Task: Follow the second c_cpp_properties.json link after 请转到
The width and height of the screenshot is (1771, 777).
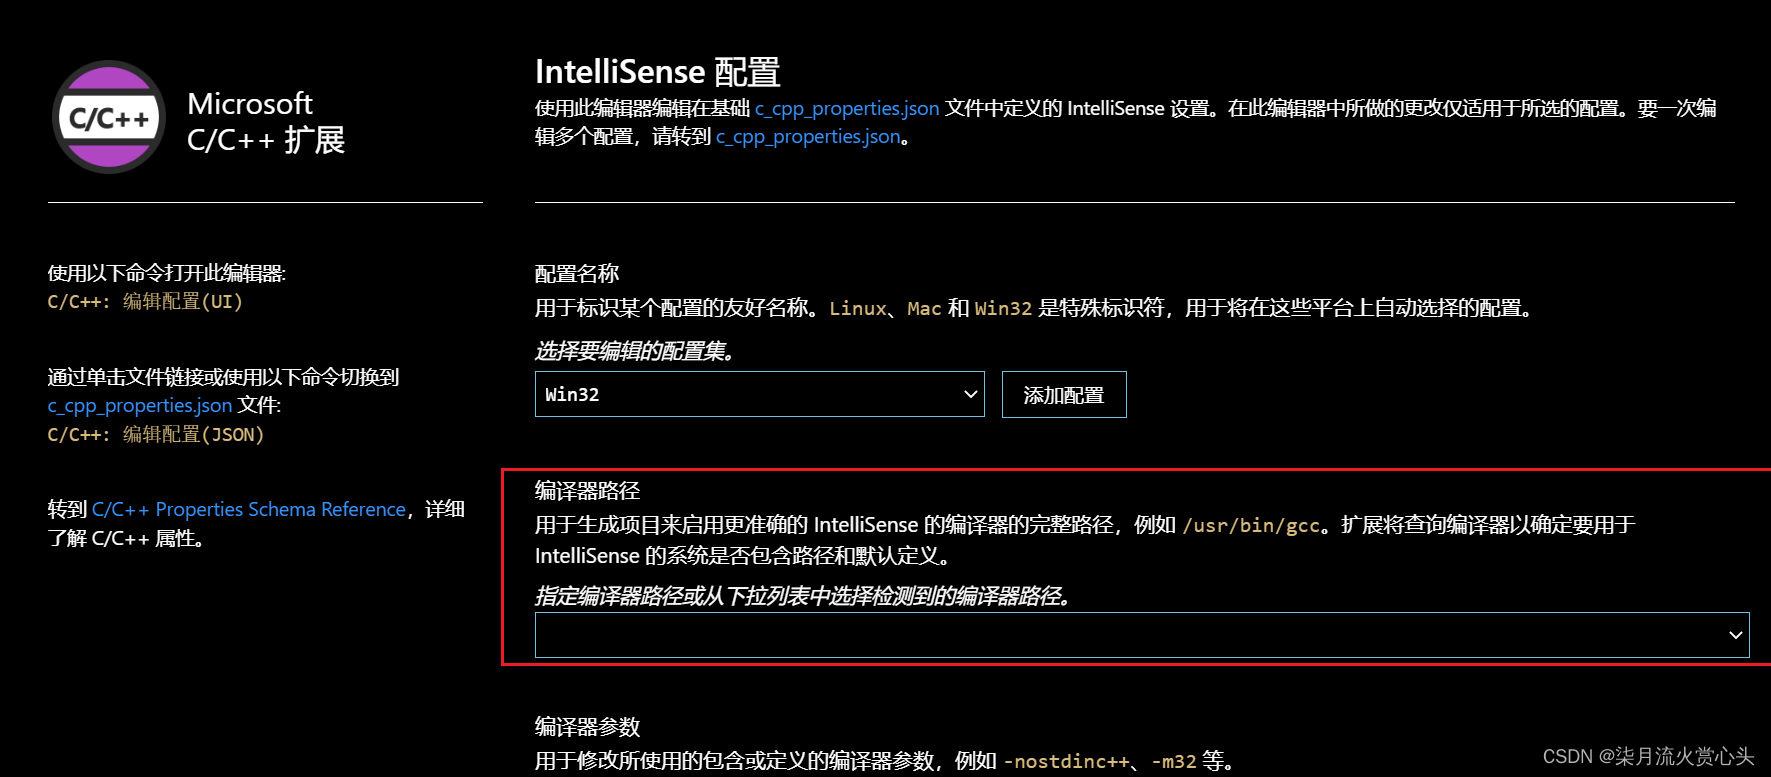Action: tap(808, 136)
